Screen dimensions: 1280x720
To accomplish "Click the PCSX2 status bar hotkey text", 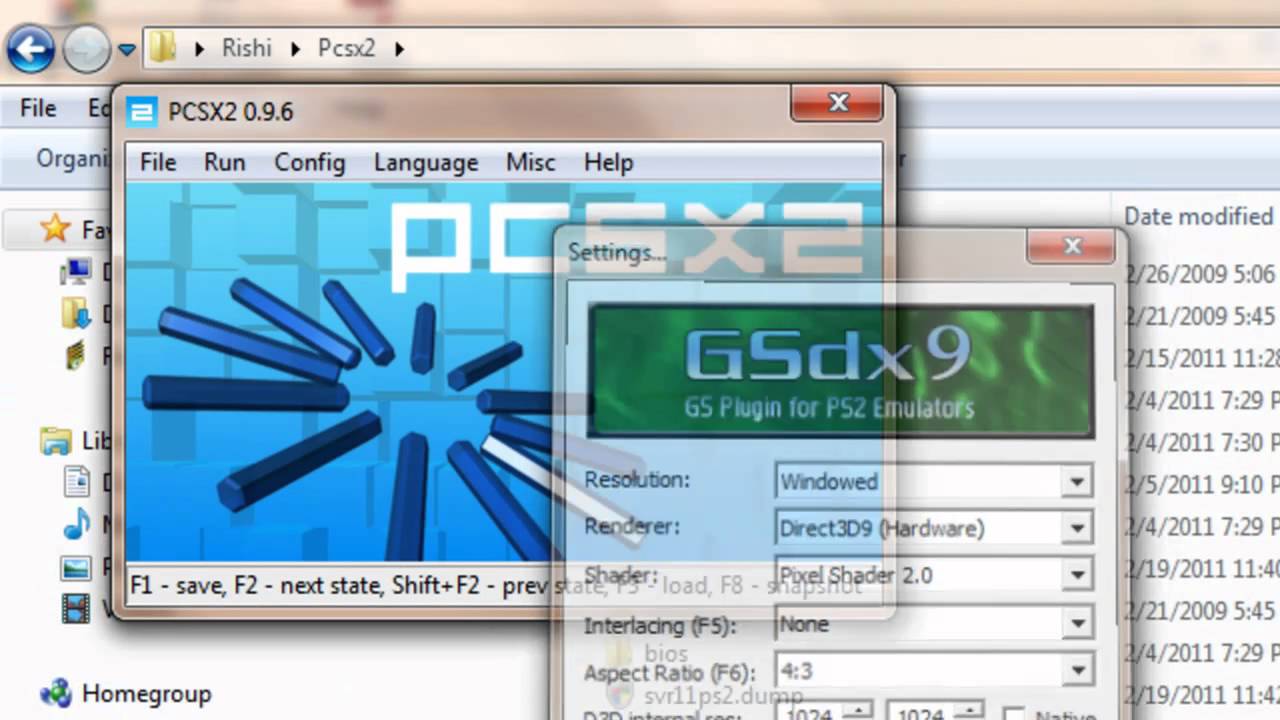I will point(496,585).
